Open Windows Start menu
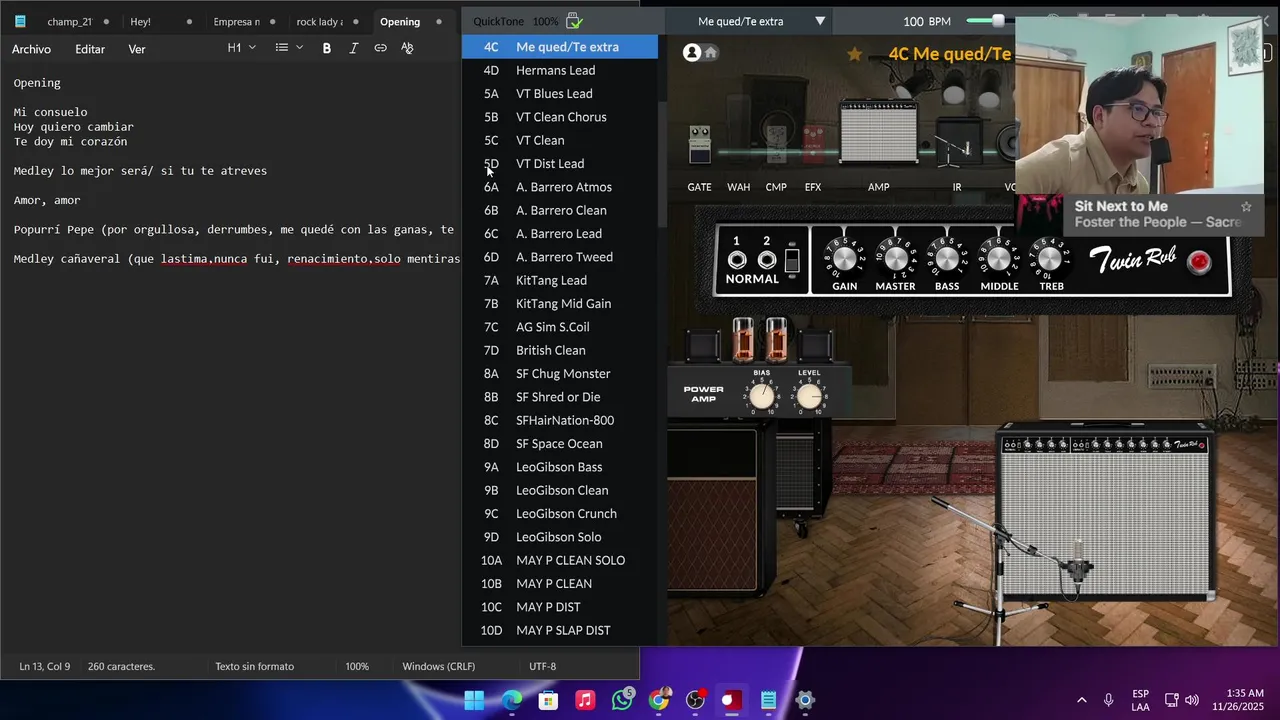This screenshot has height=720, width=1280. tap(474, 700)
